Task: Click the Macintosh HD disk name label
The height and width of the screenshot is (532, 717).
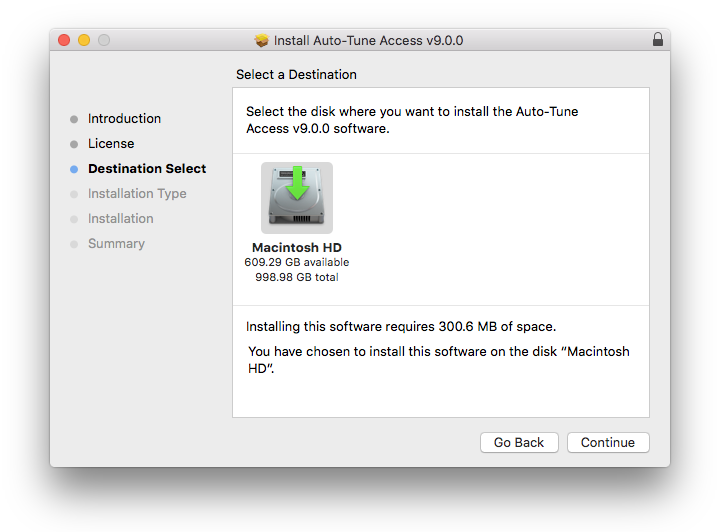Action: pos(297,247)
